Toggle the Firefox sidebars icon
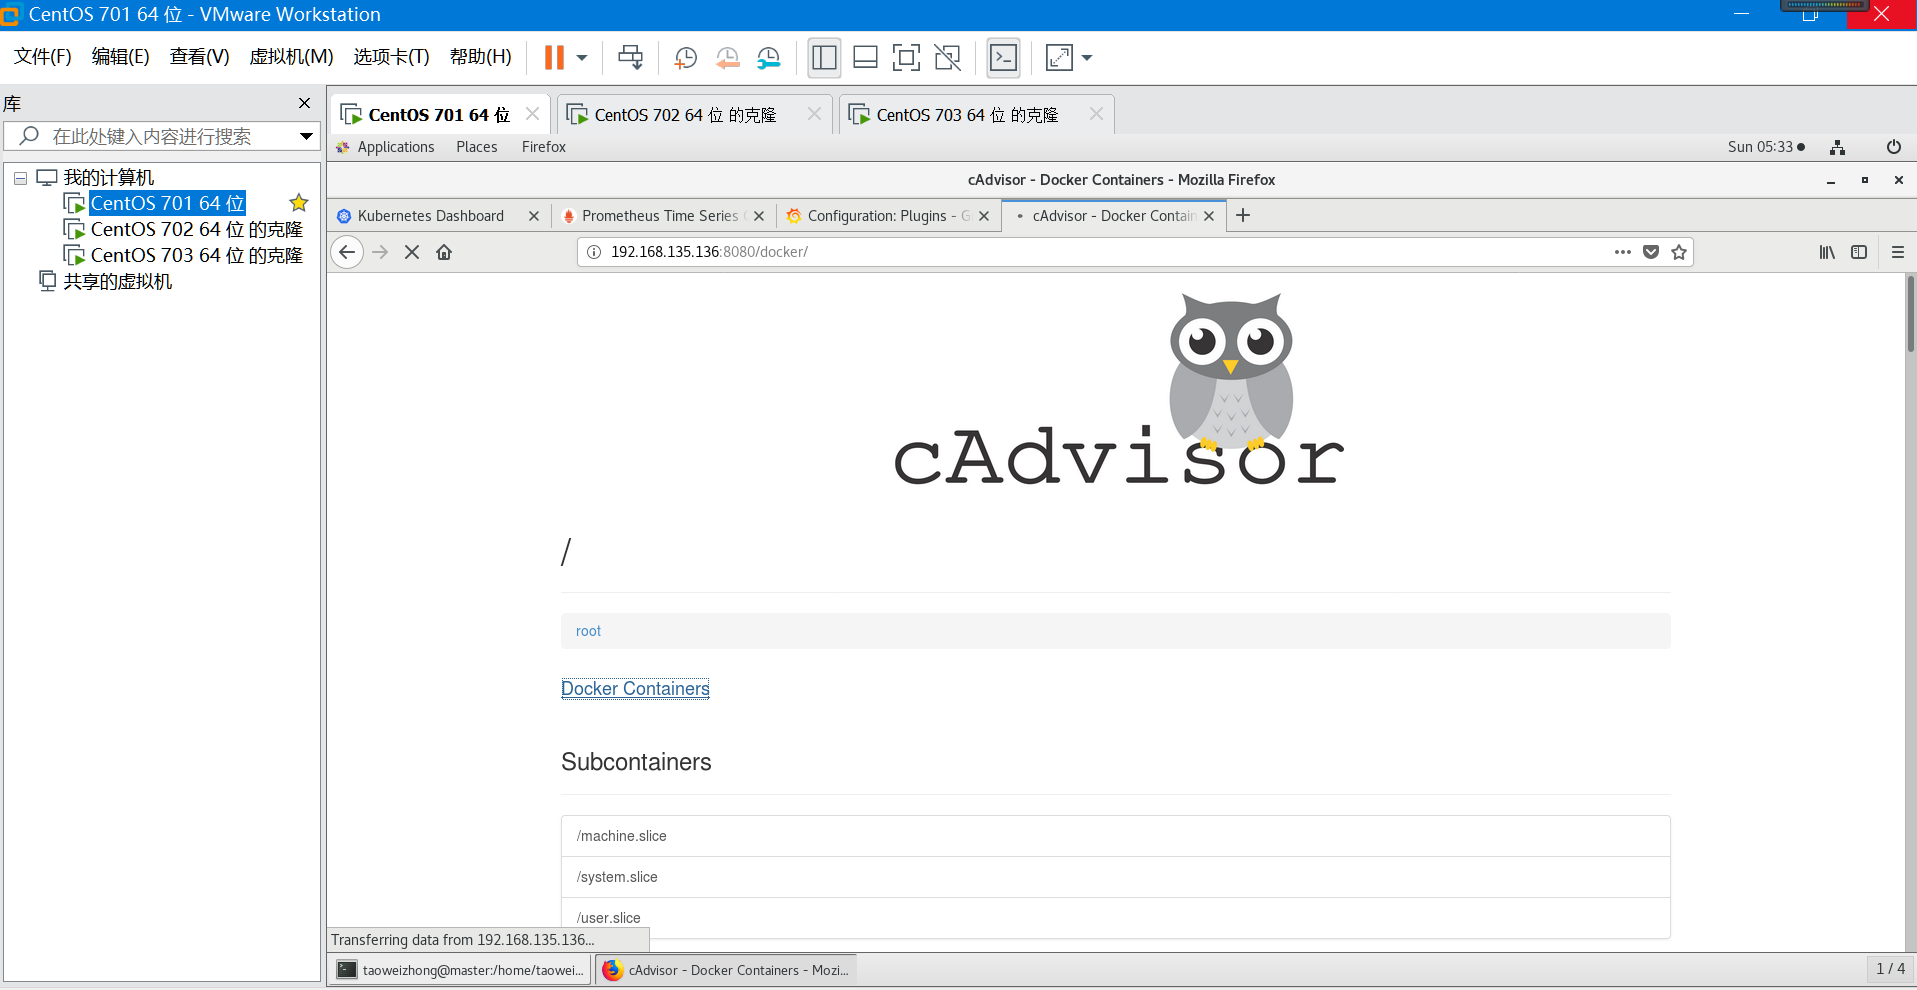Viewport: 1917px width, 990px height. click(x=1859, y=252)
